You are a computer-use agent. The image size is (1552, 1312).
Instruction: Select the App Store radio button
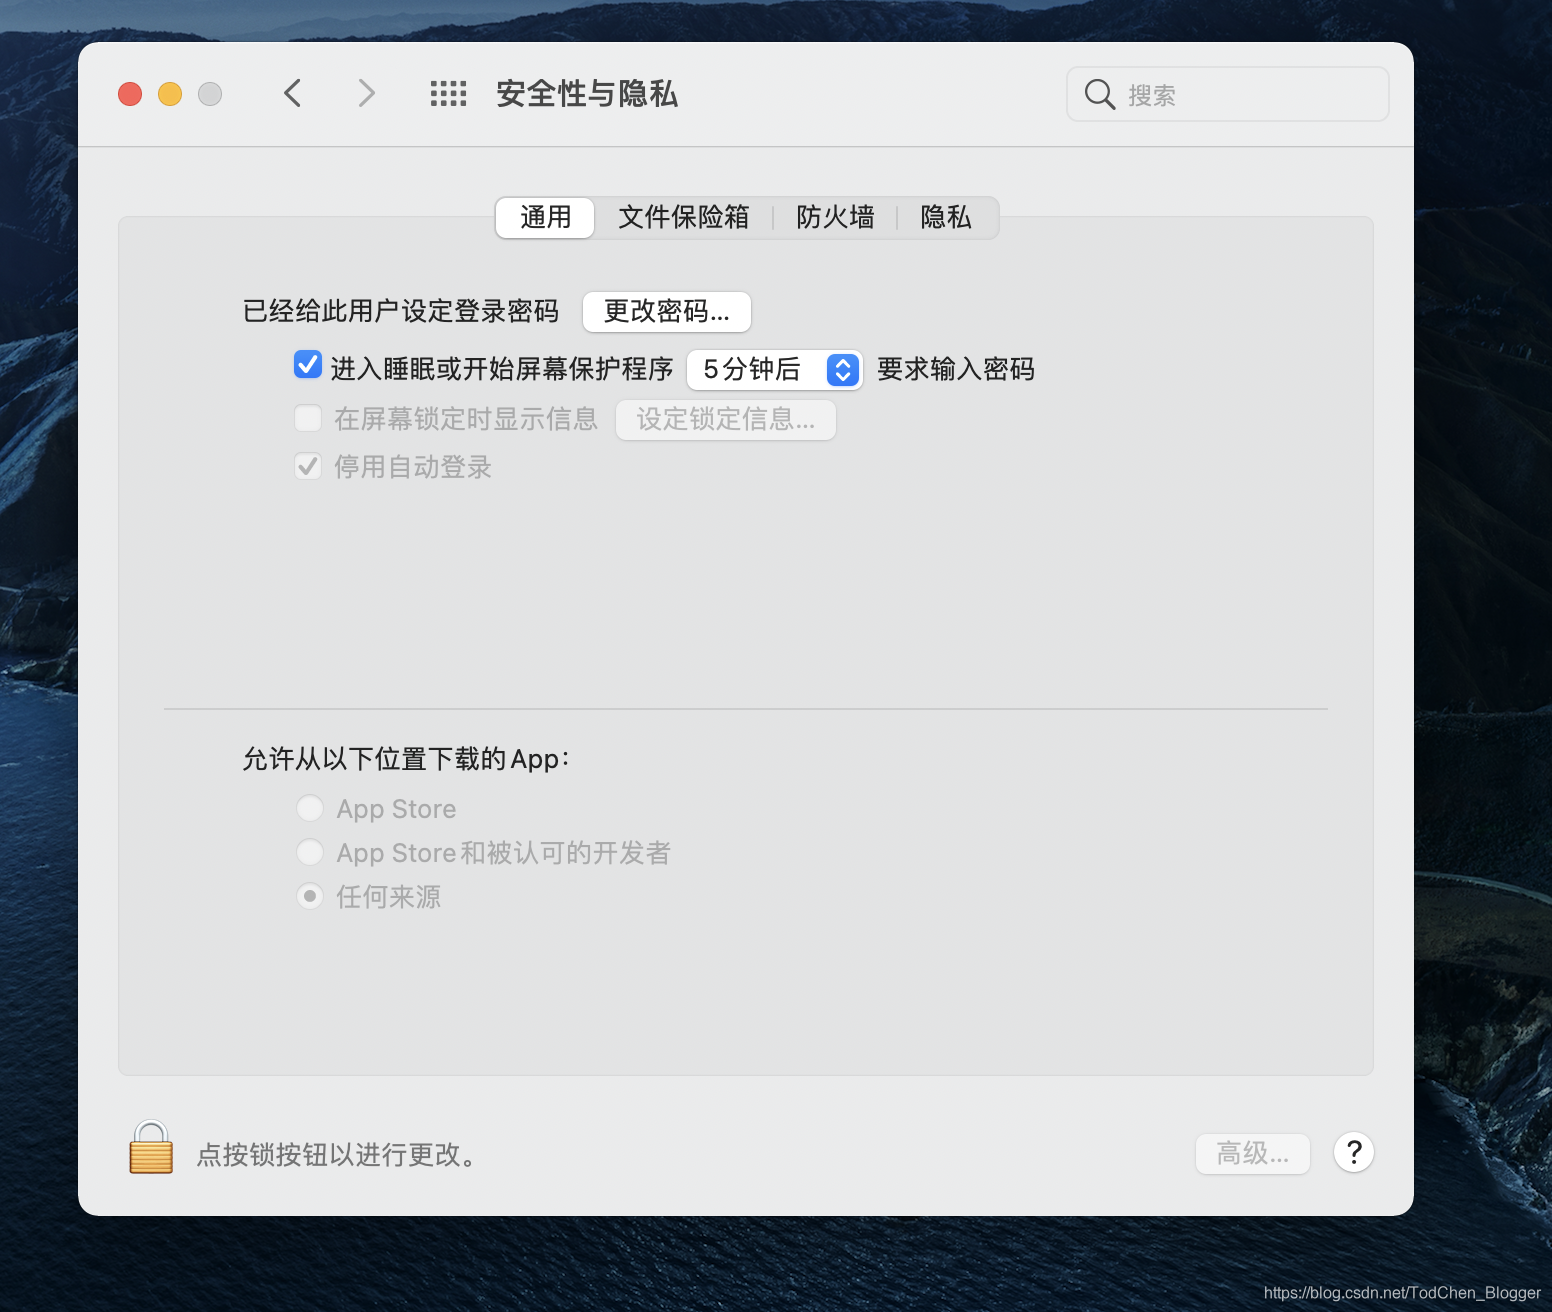point(310,808)
